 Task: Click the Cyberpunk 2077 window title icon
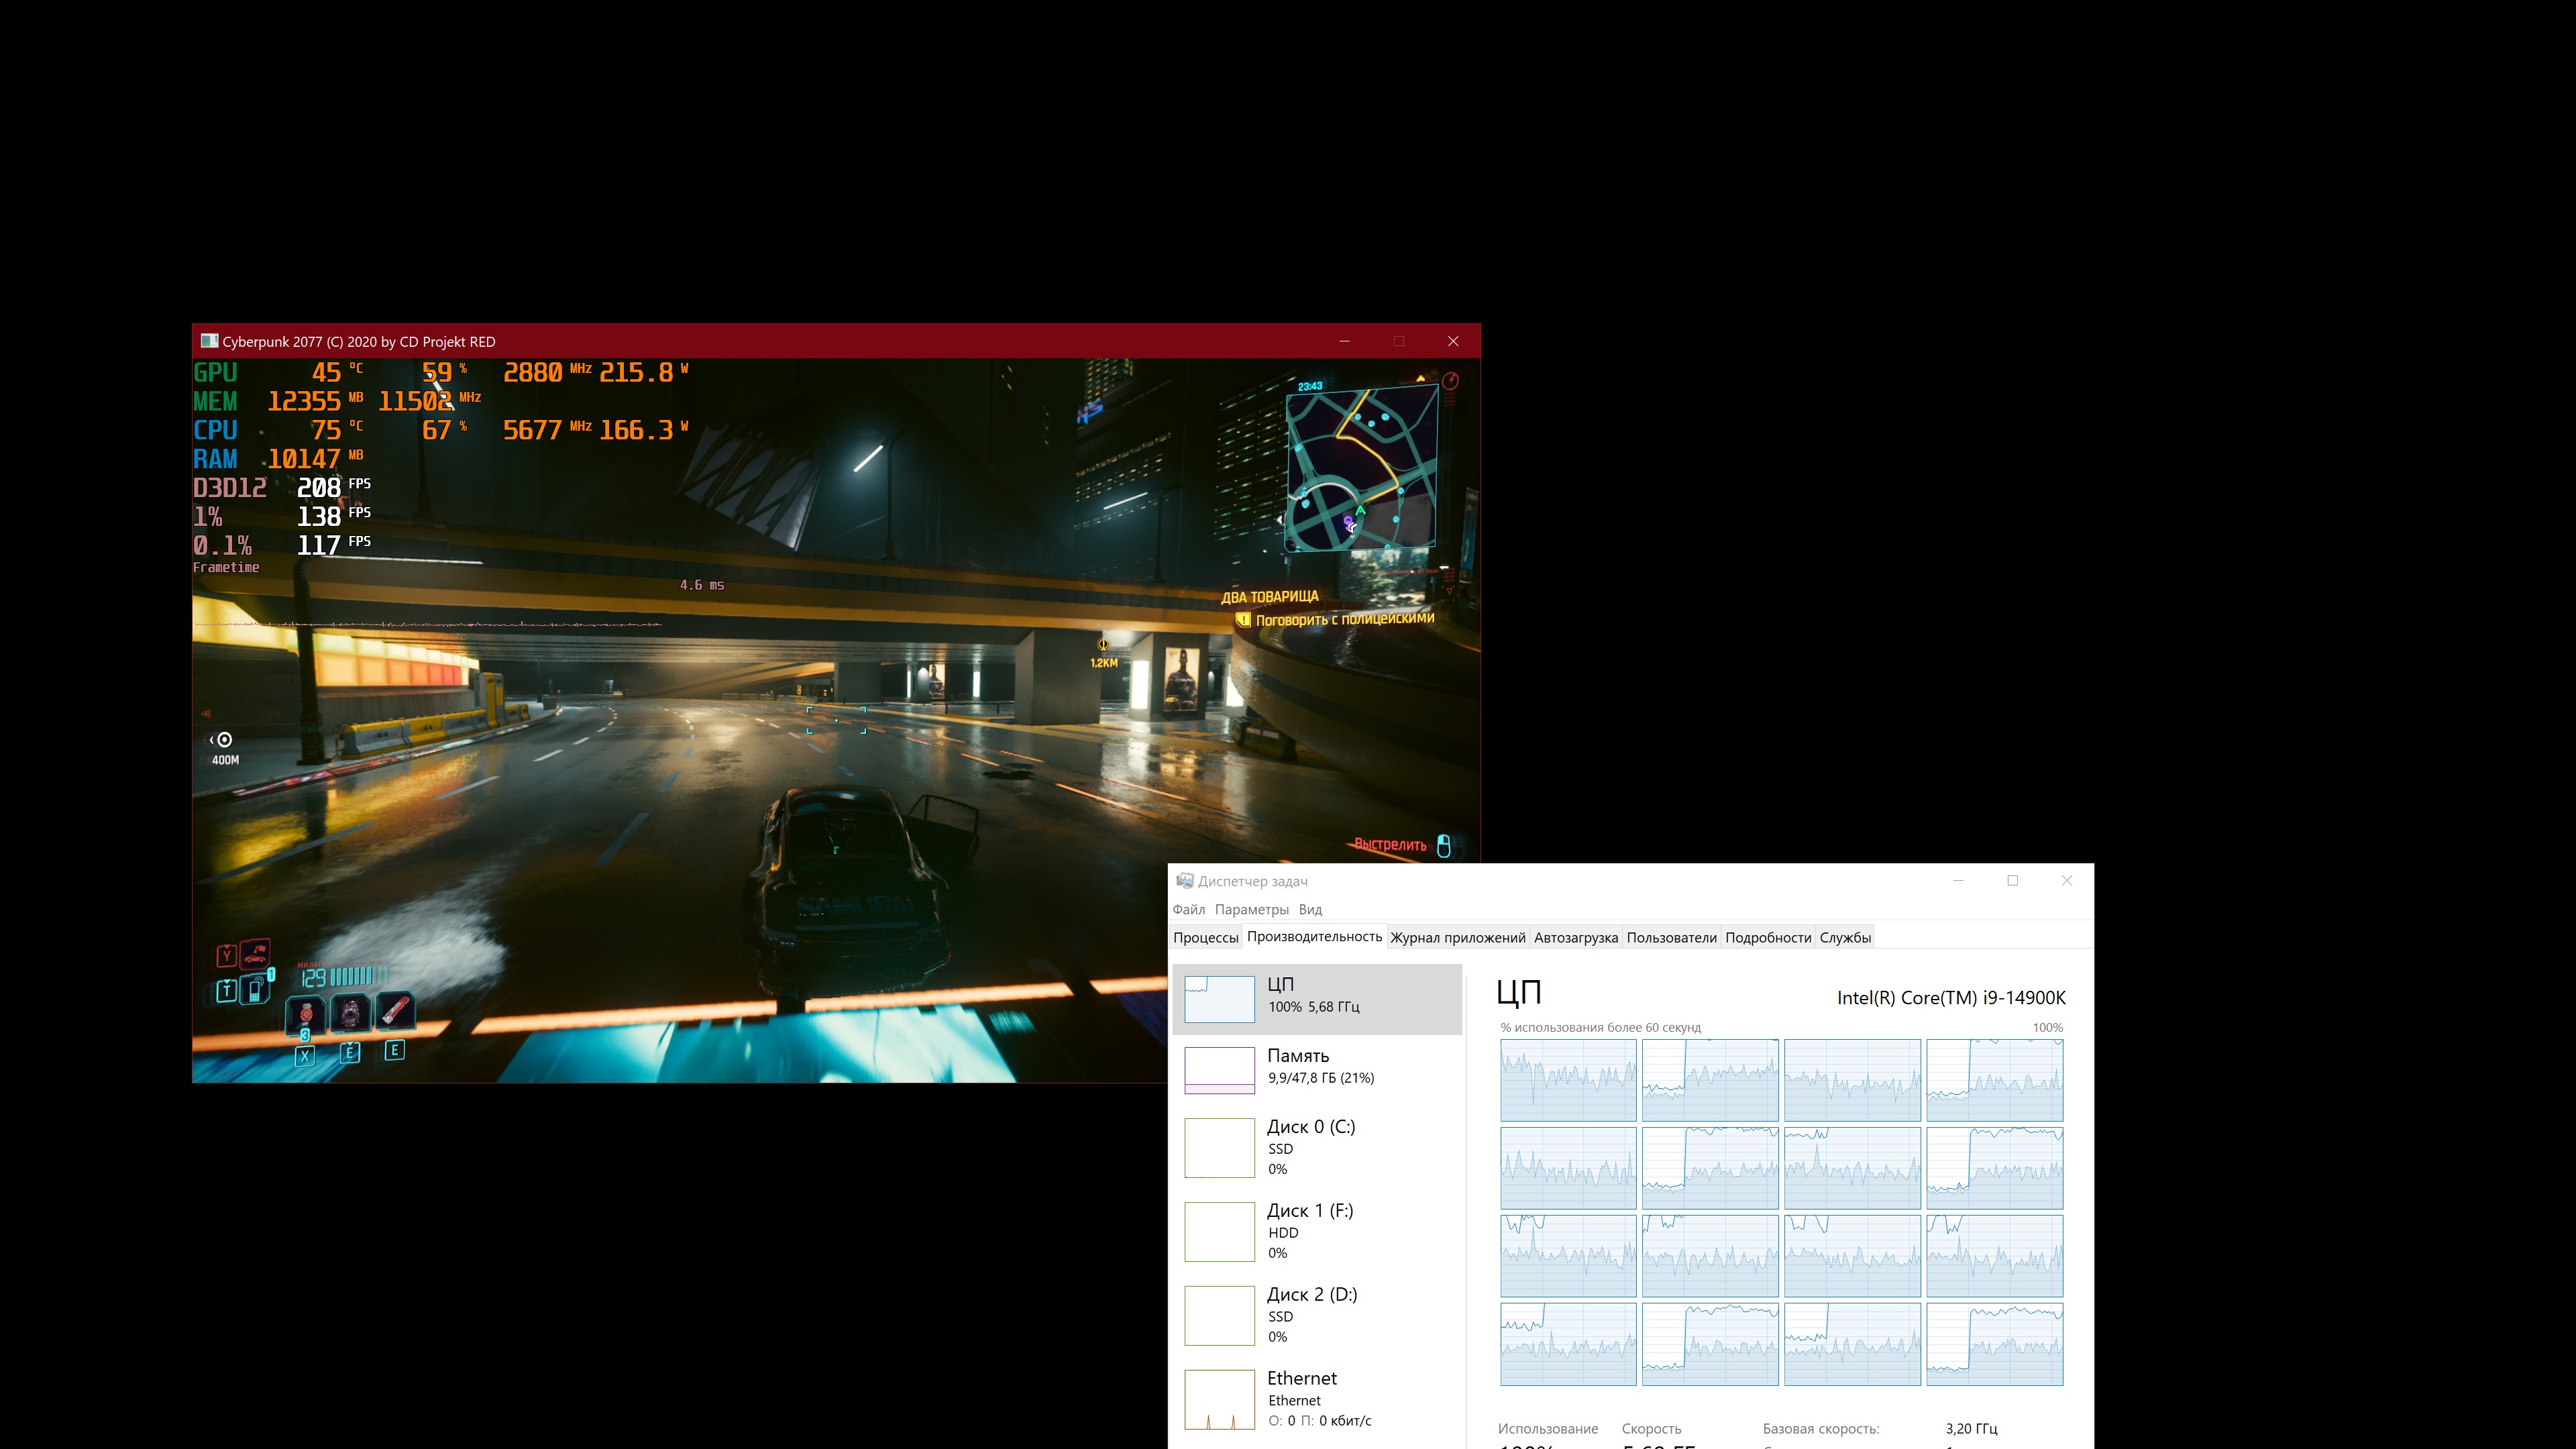[209, 341]
